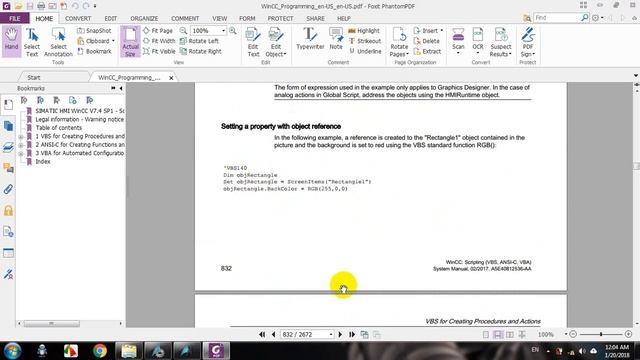Go to the last page
640x360 pixels.
pos(352,334)
